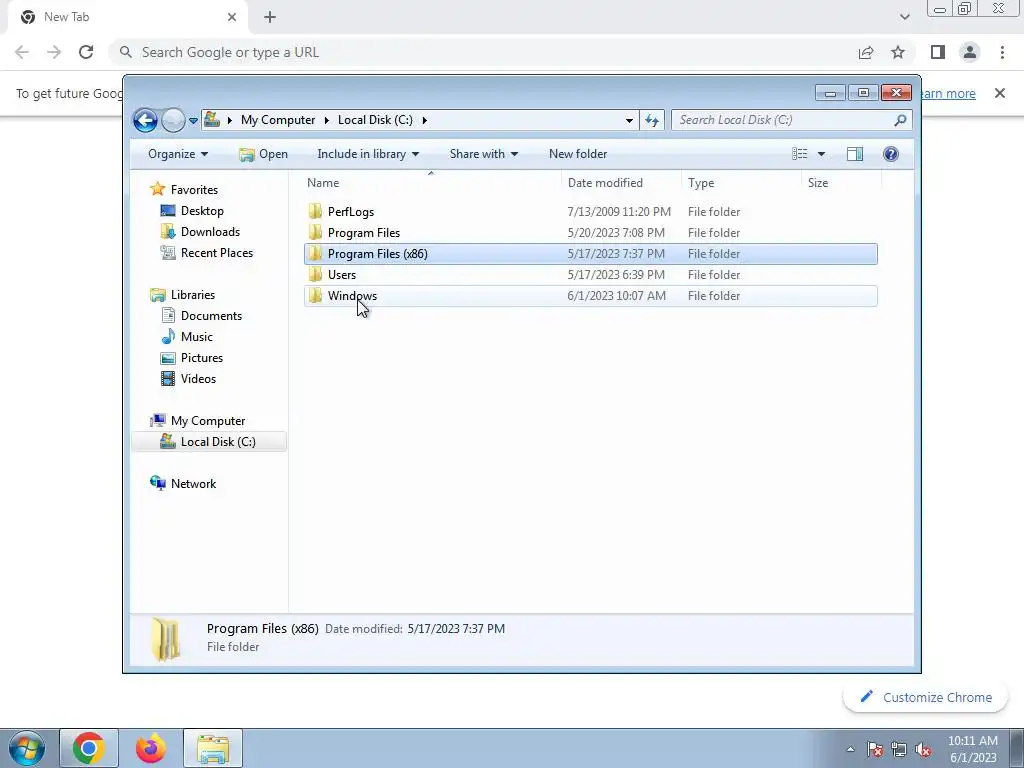Click the PerfLogs folder name
The height and width of the screenshot is (768, 1024).
coord(351,212)
